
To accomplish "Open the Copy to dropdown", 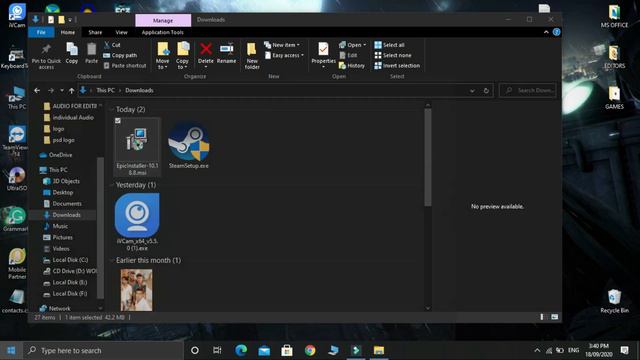I will [182, 56].
